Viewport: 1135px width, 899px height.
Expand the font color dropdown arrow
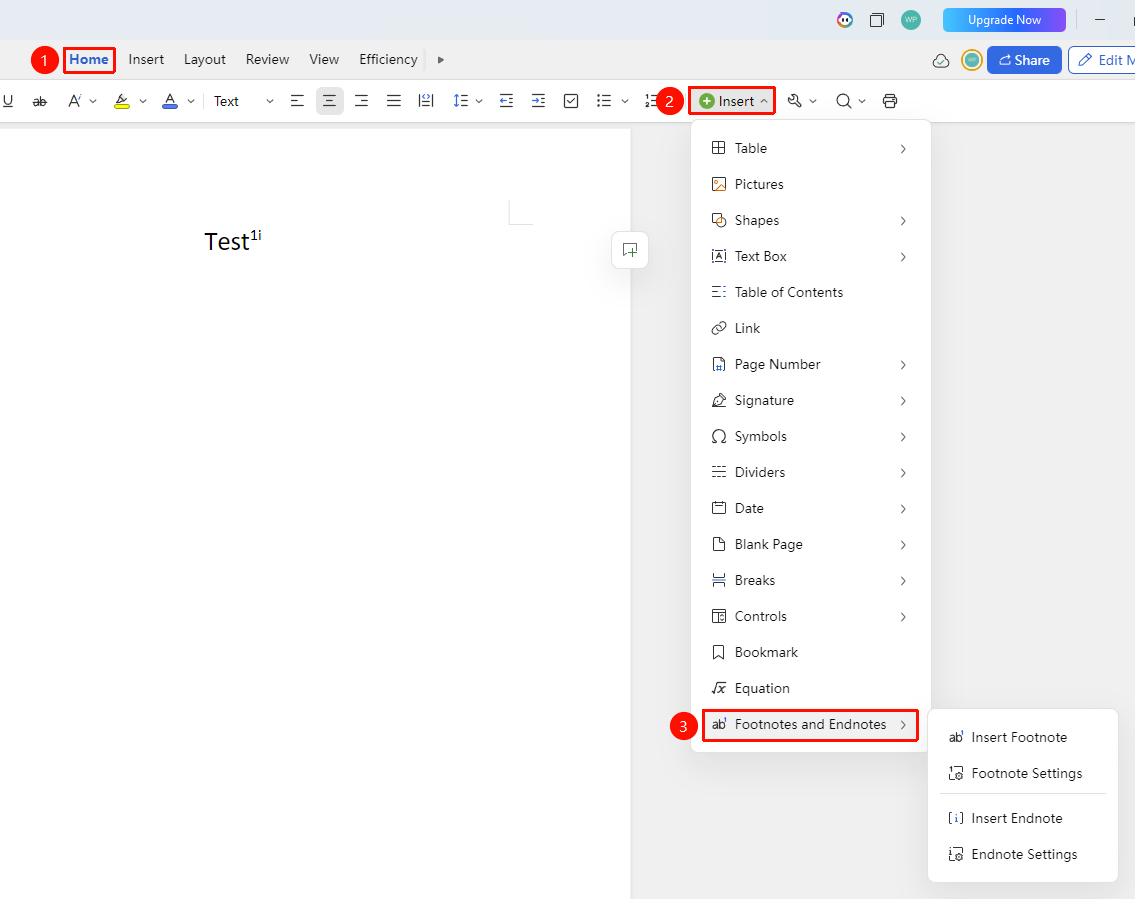point(191,101)
